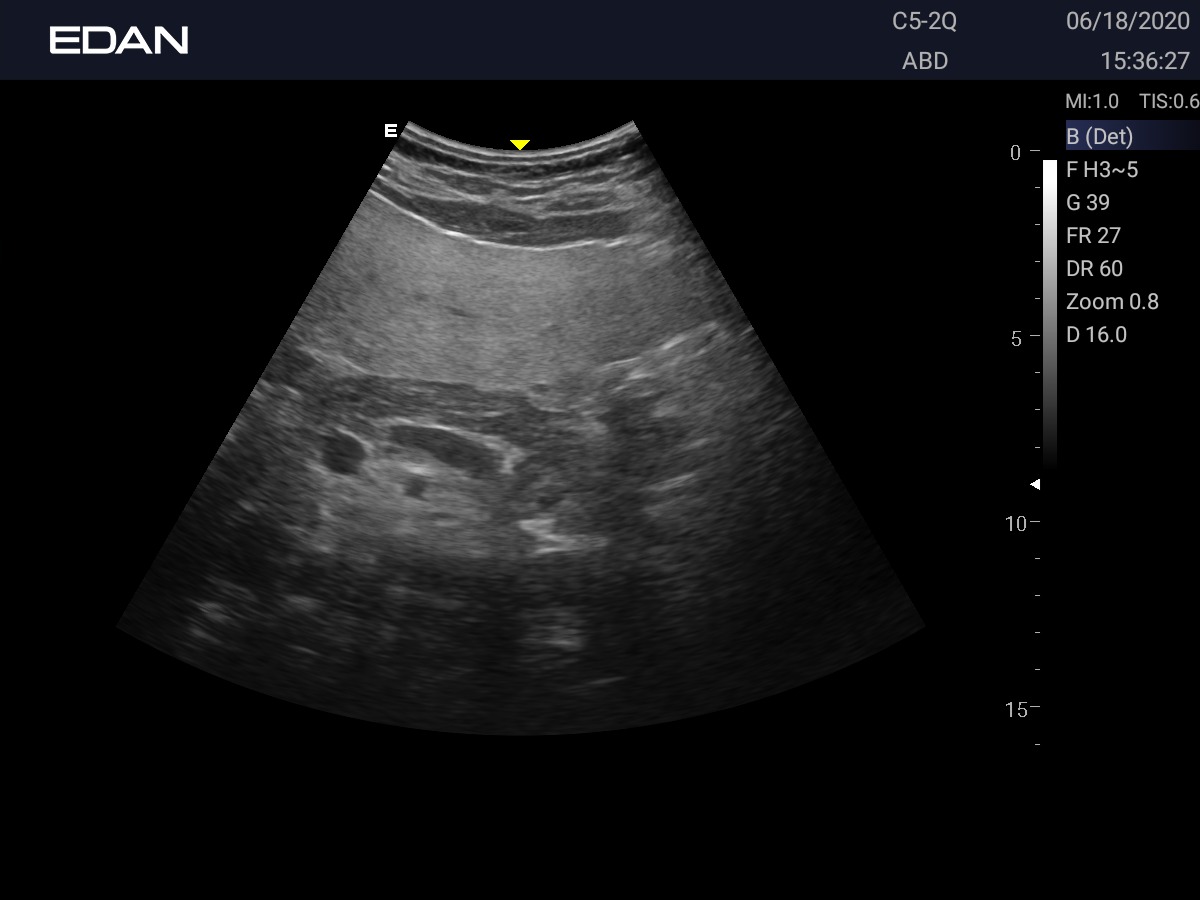Image resolution: width=1200 pixels, height=900 pixels.
Task: Select the gain G 39 parameter
Action: click(1088, 202)
